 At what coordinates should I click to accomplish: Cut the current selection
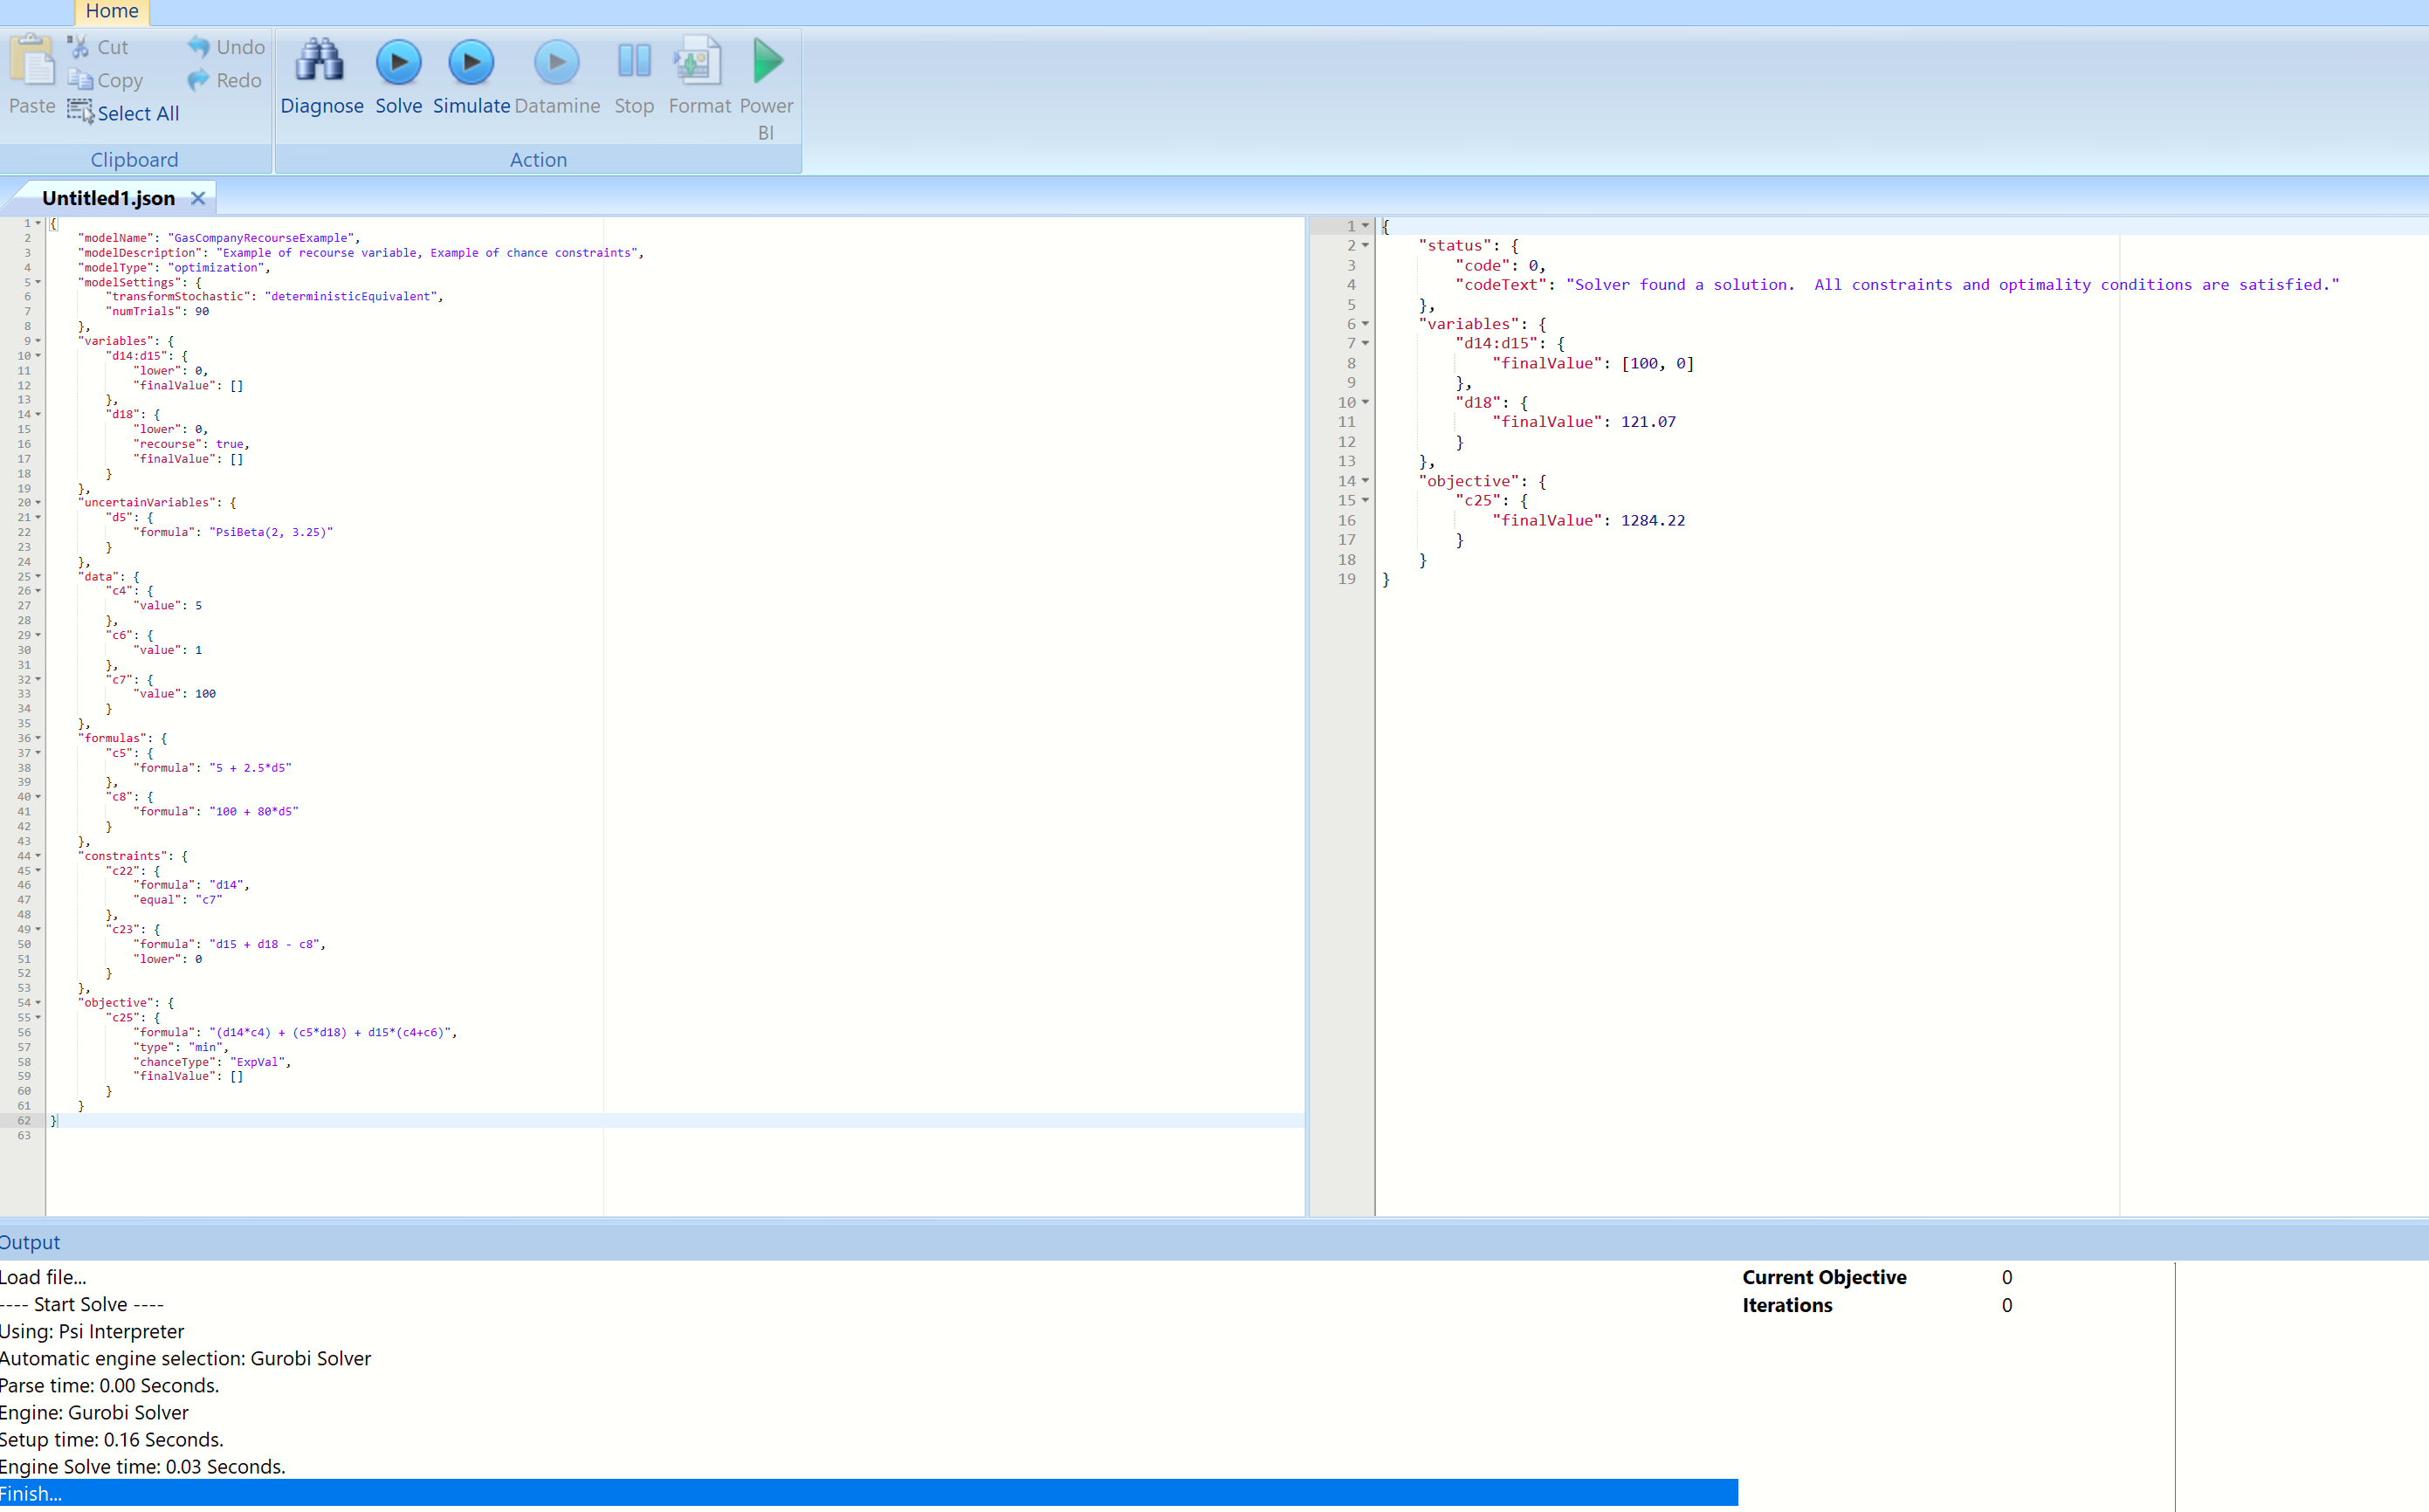pos(96,46)
